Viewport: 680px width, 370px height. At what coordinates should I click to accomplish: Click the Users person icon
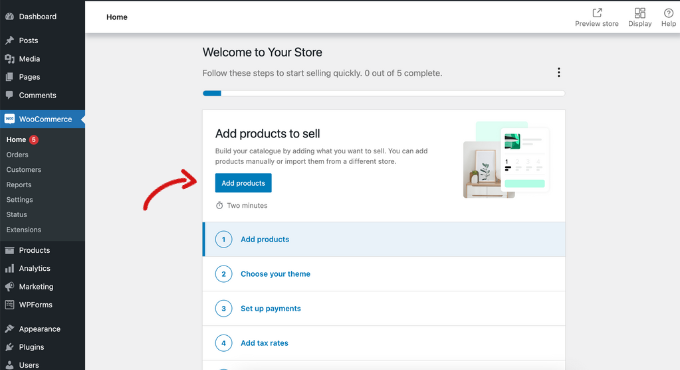click(x=9, y=365)
